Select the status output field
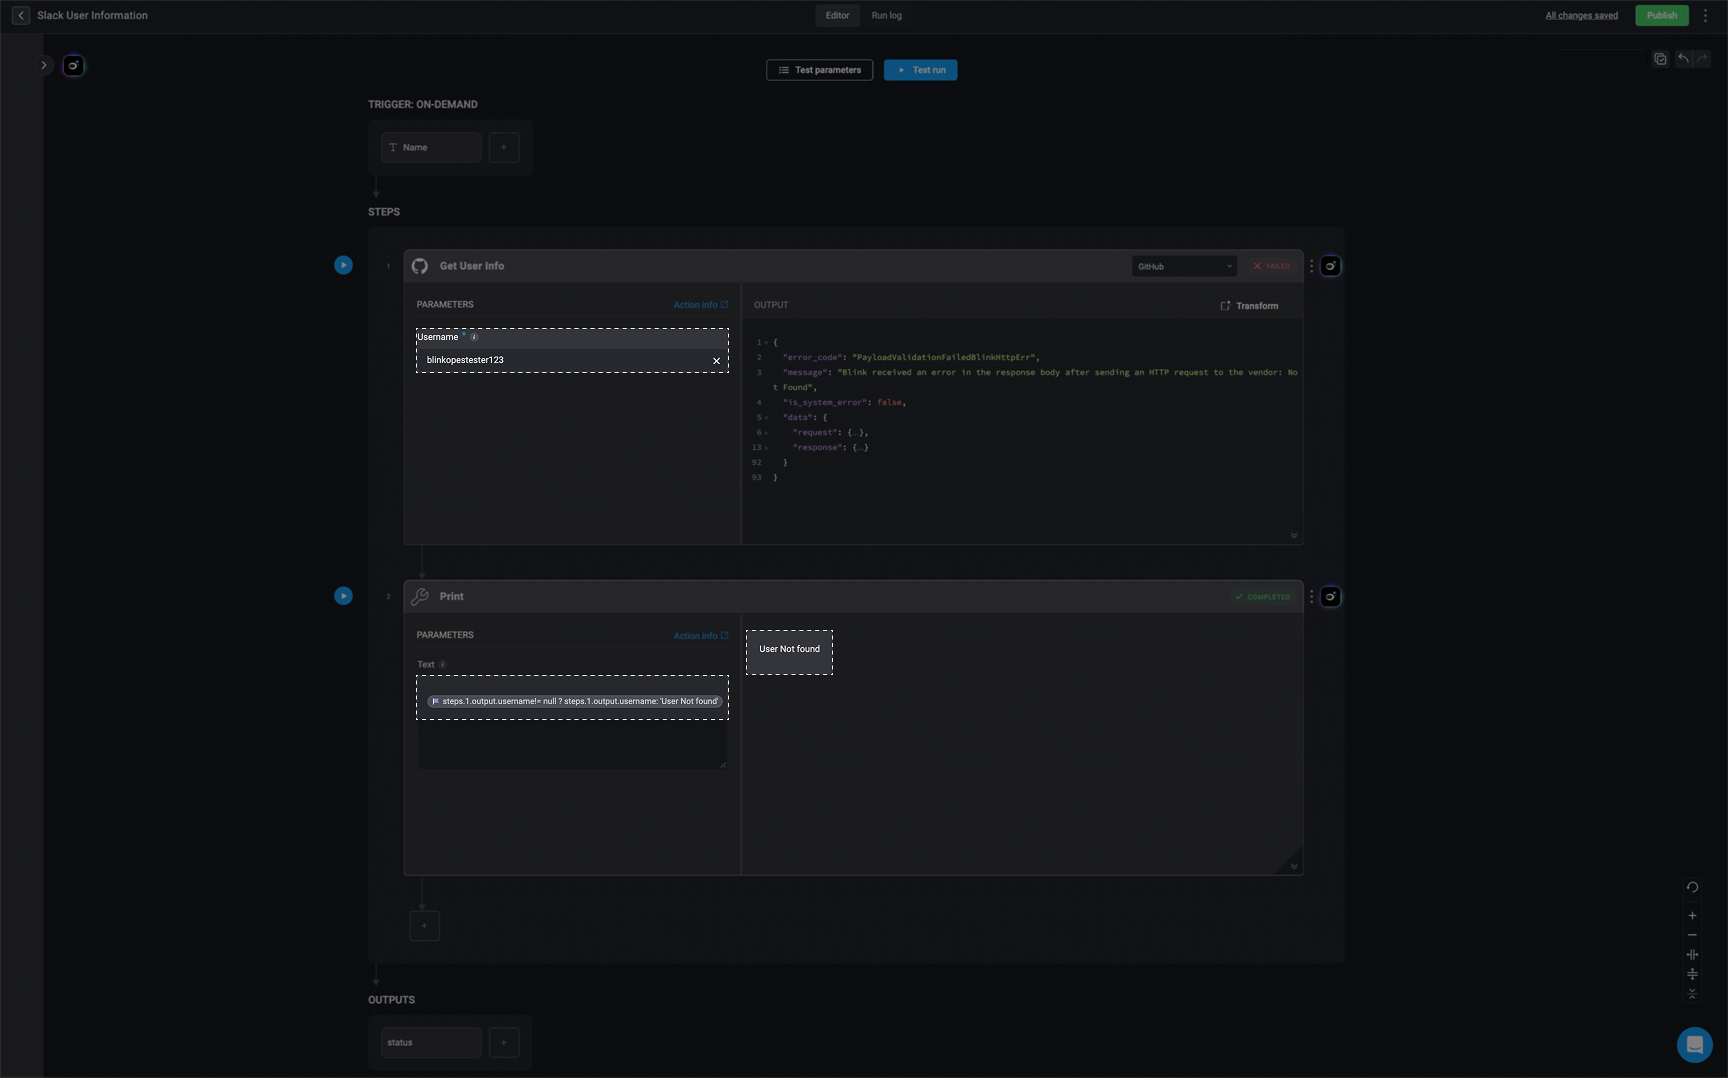Image resolution: width=1728 pixels, height=1078 pixels. 431,1042
